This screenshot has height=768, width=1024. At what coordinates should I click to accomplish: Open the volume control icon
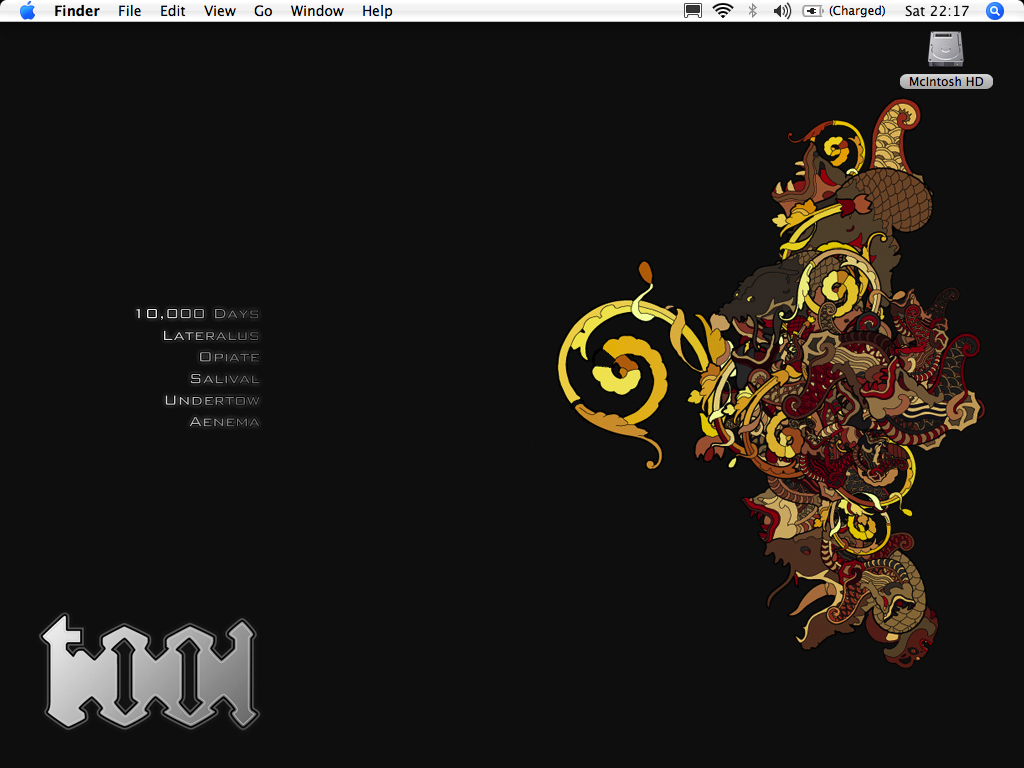point(782,11)
